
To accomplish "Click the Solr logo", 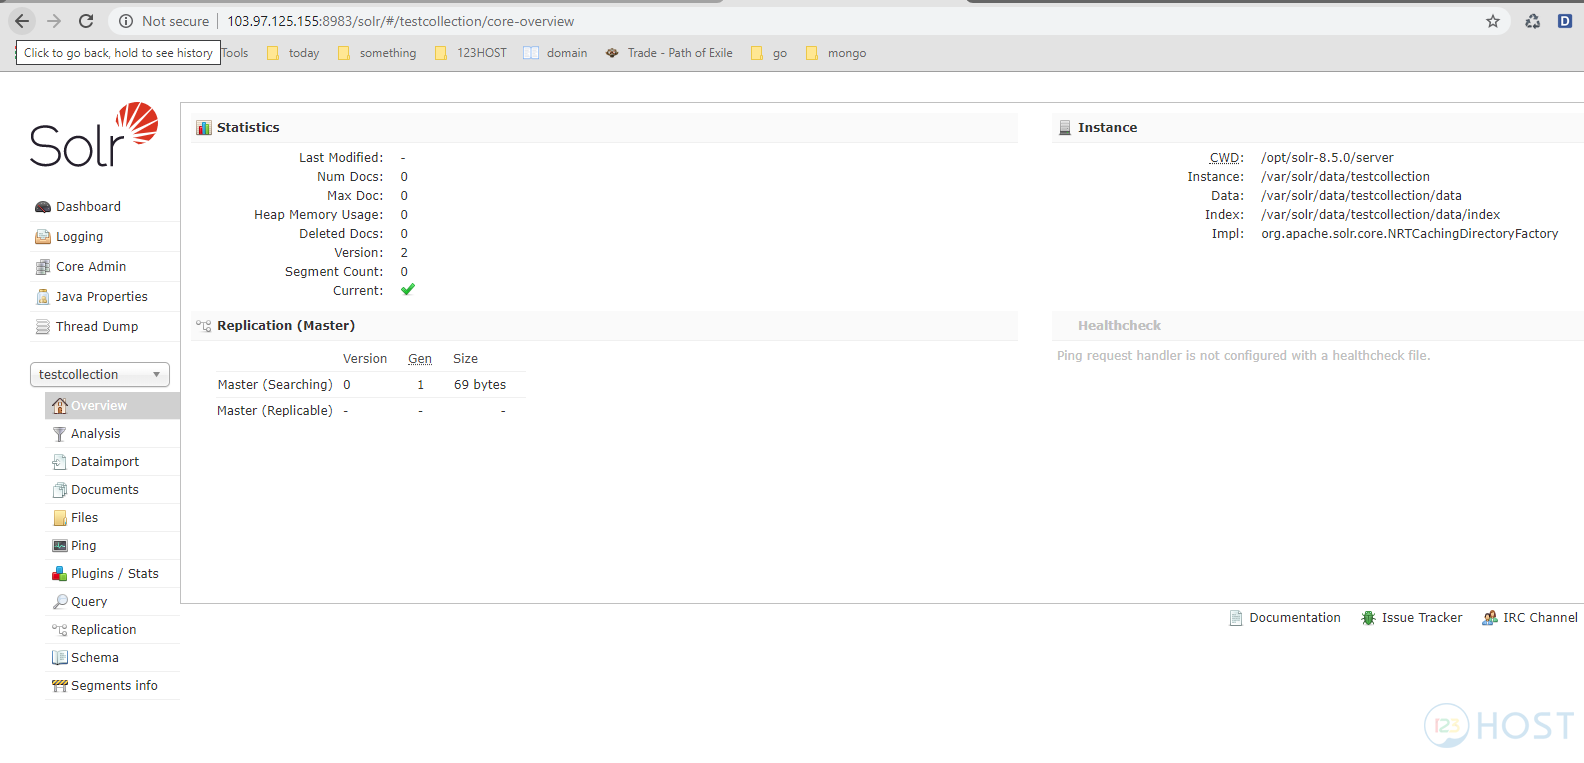I will (x=94, y=135).
